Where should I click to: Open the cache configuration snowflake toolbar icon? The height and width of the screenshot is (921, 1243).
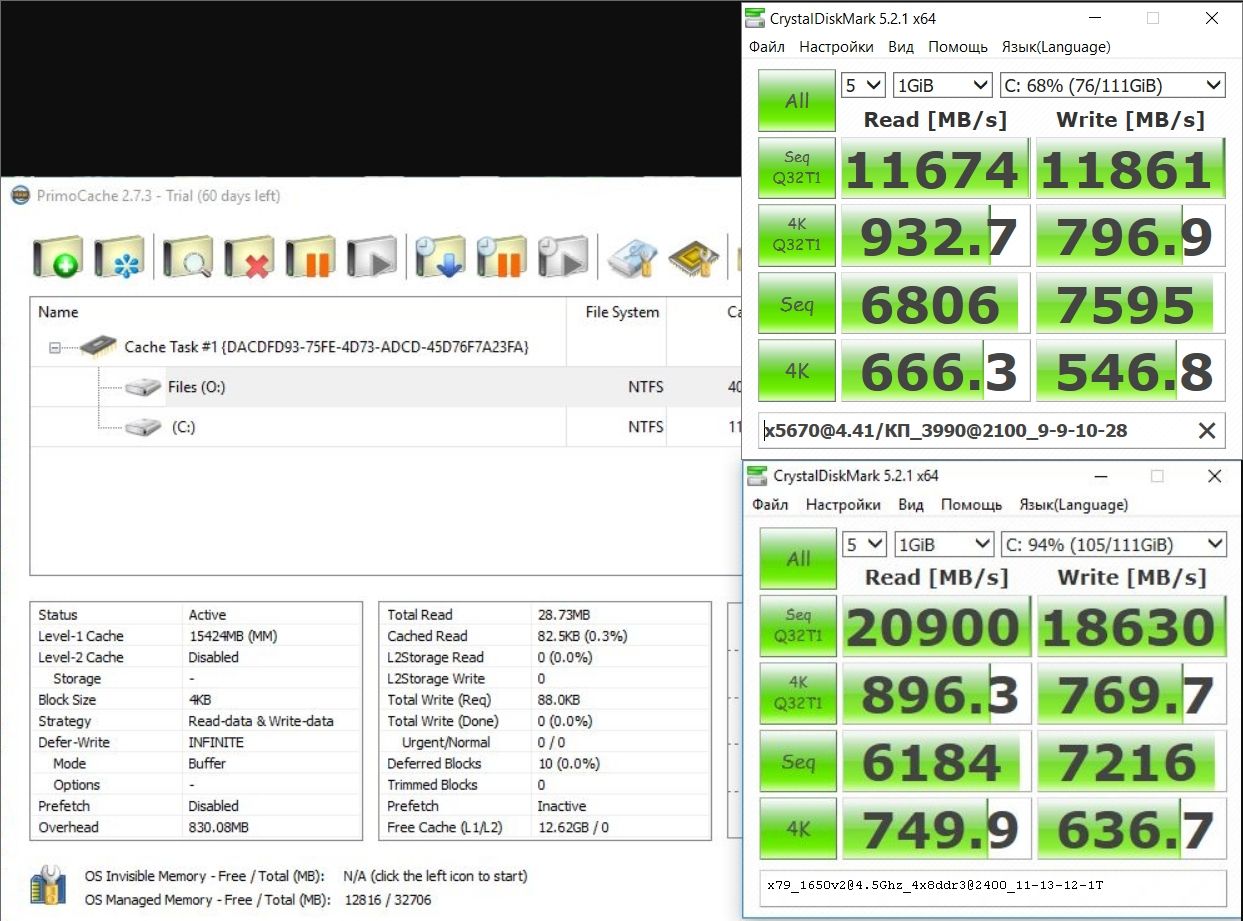[119, 258]
